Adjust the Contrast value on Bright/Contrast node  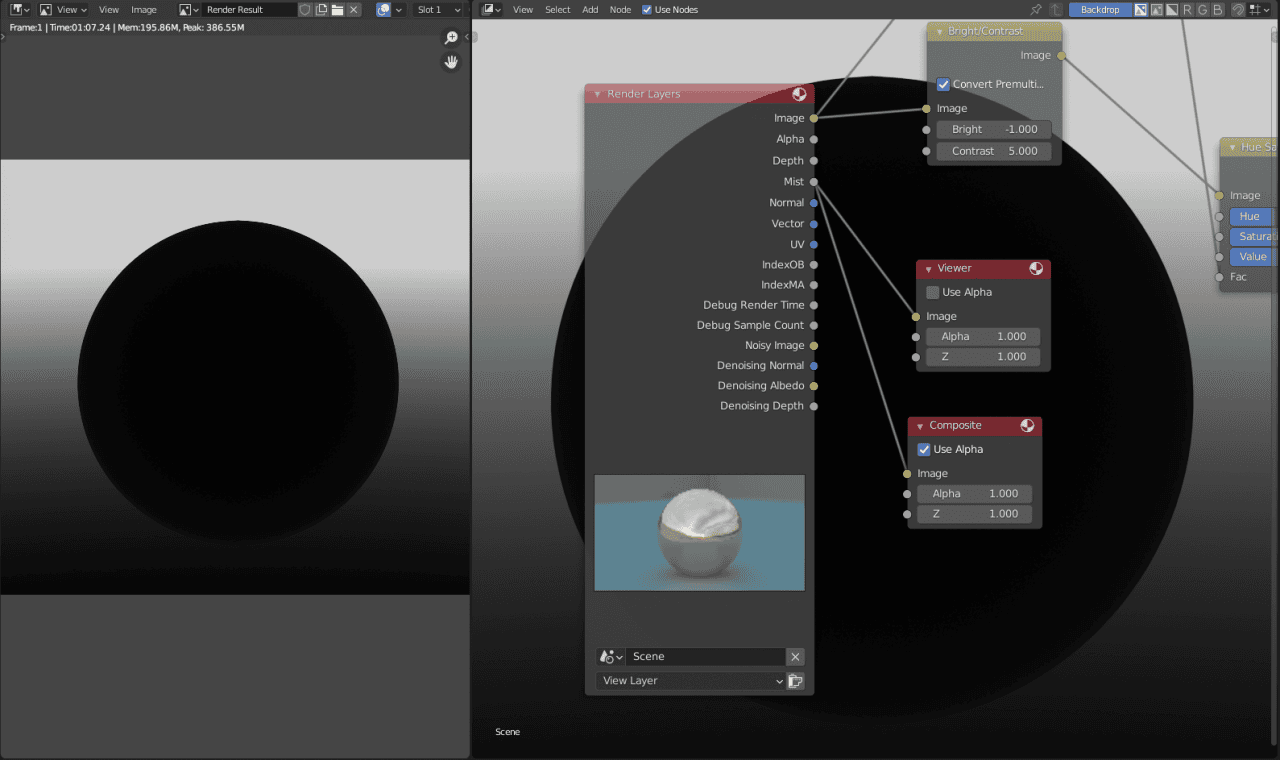[x=993, y=150]
